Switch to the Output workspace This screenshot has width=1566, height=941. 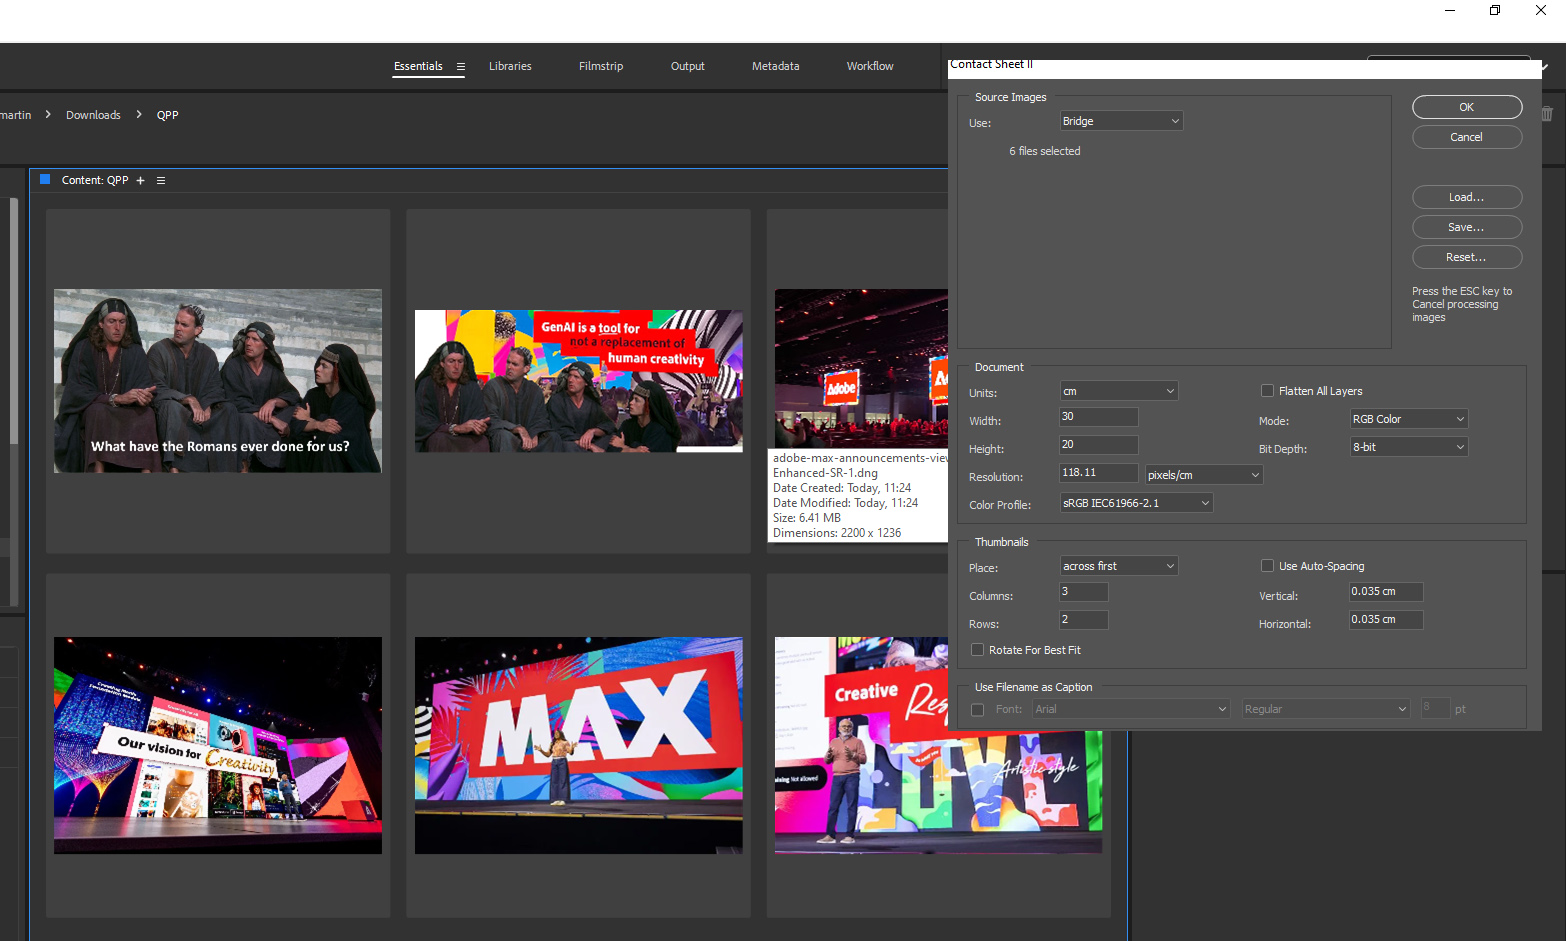(688, 66)
